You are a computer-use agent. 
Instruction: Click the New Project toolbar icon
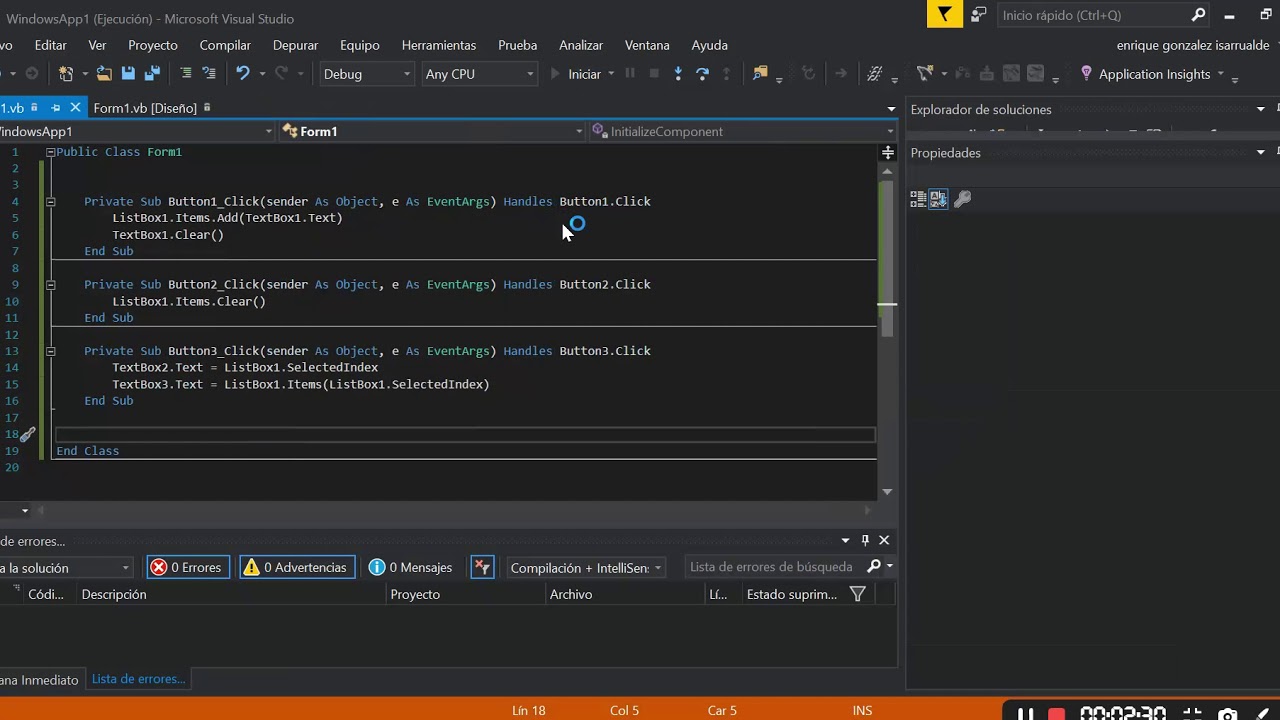66,74
